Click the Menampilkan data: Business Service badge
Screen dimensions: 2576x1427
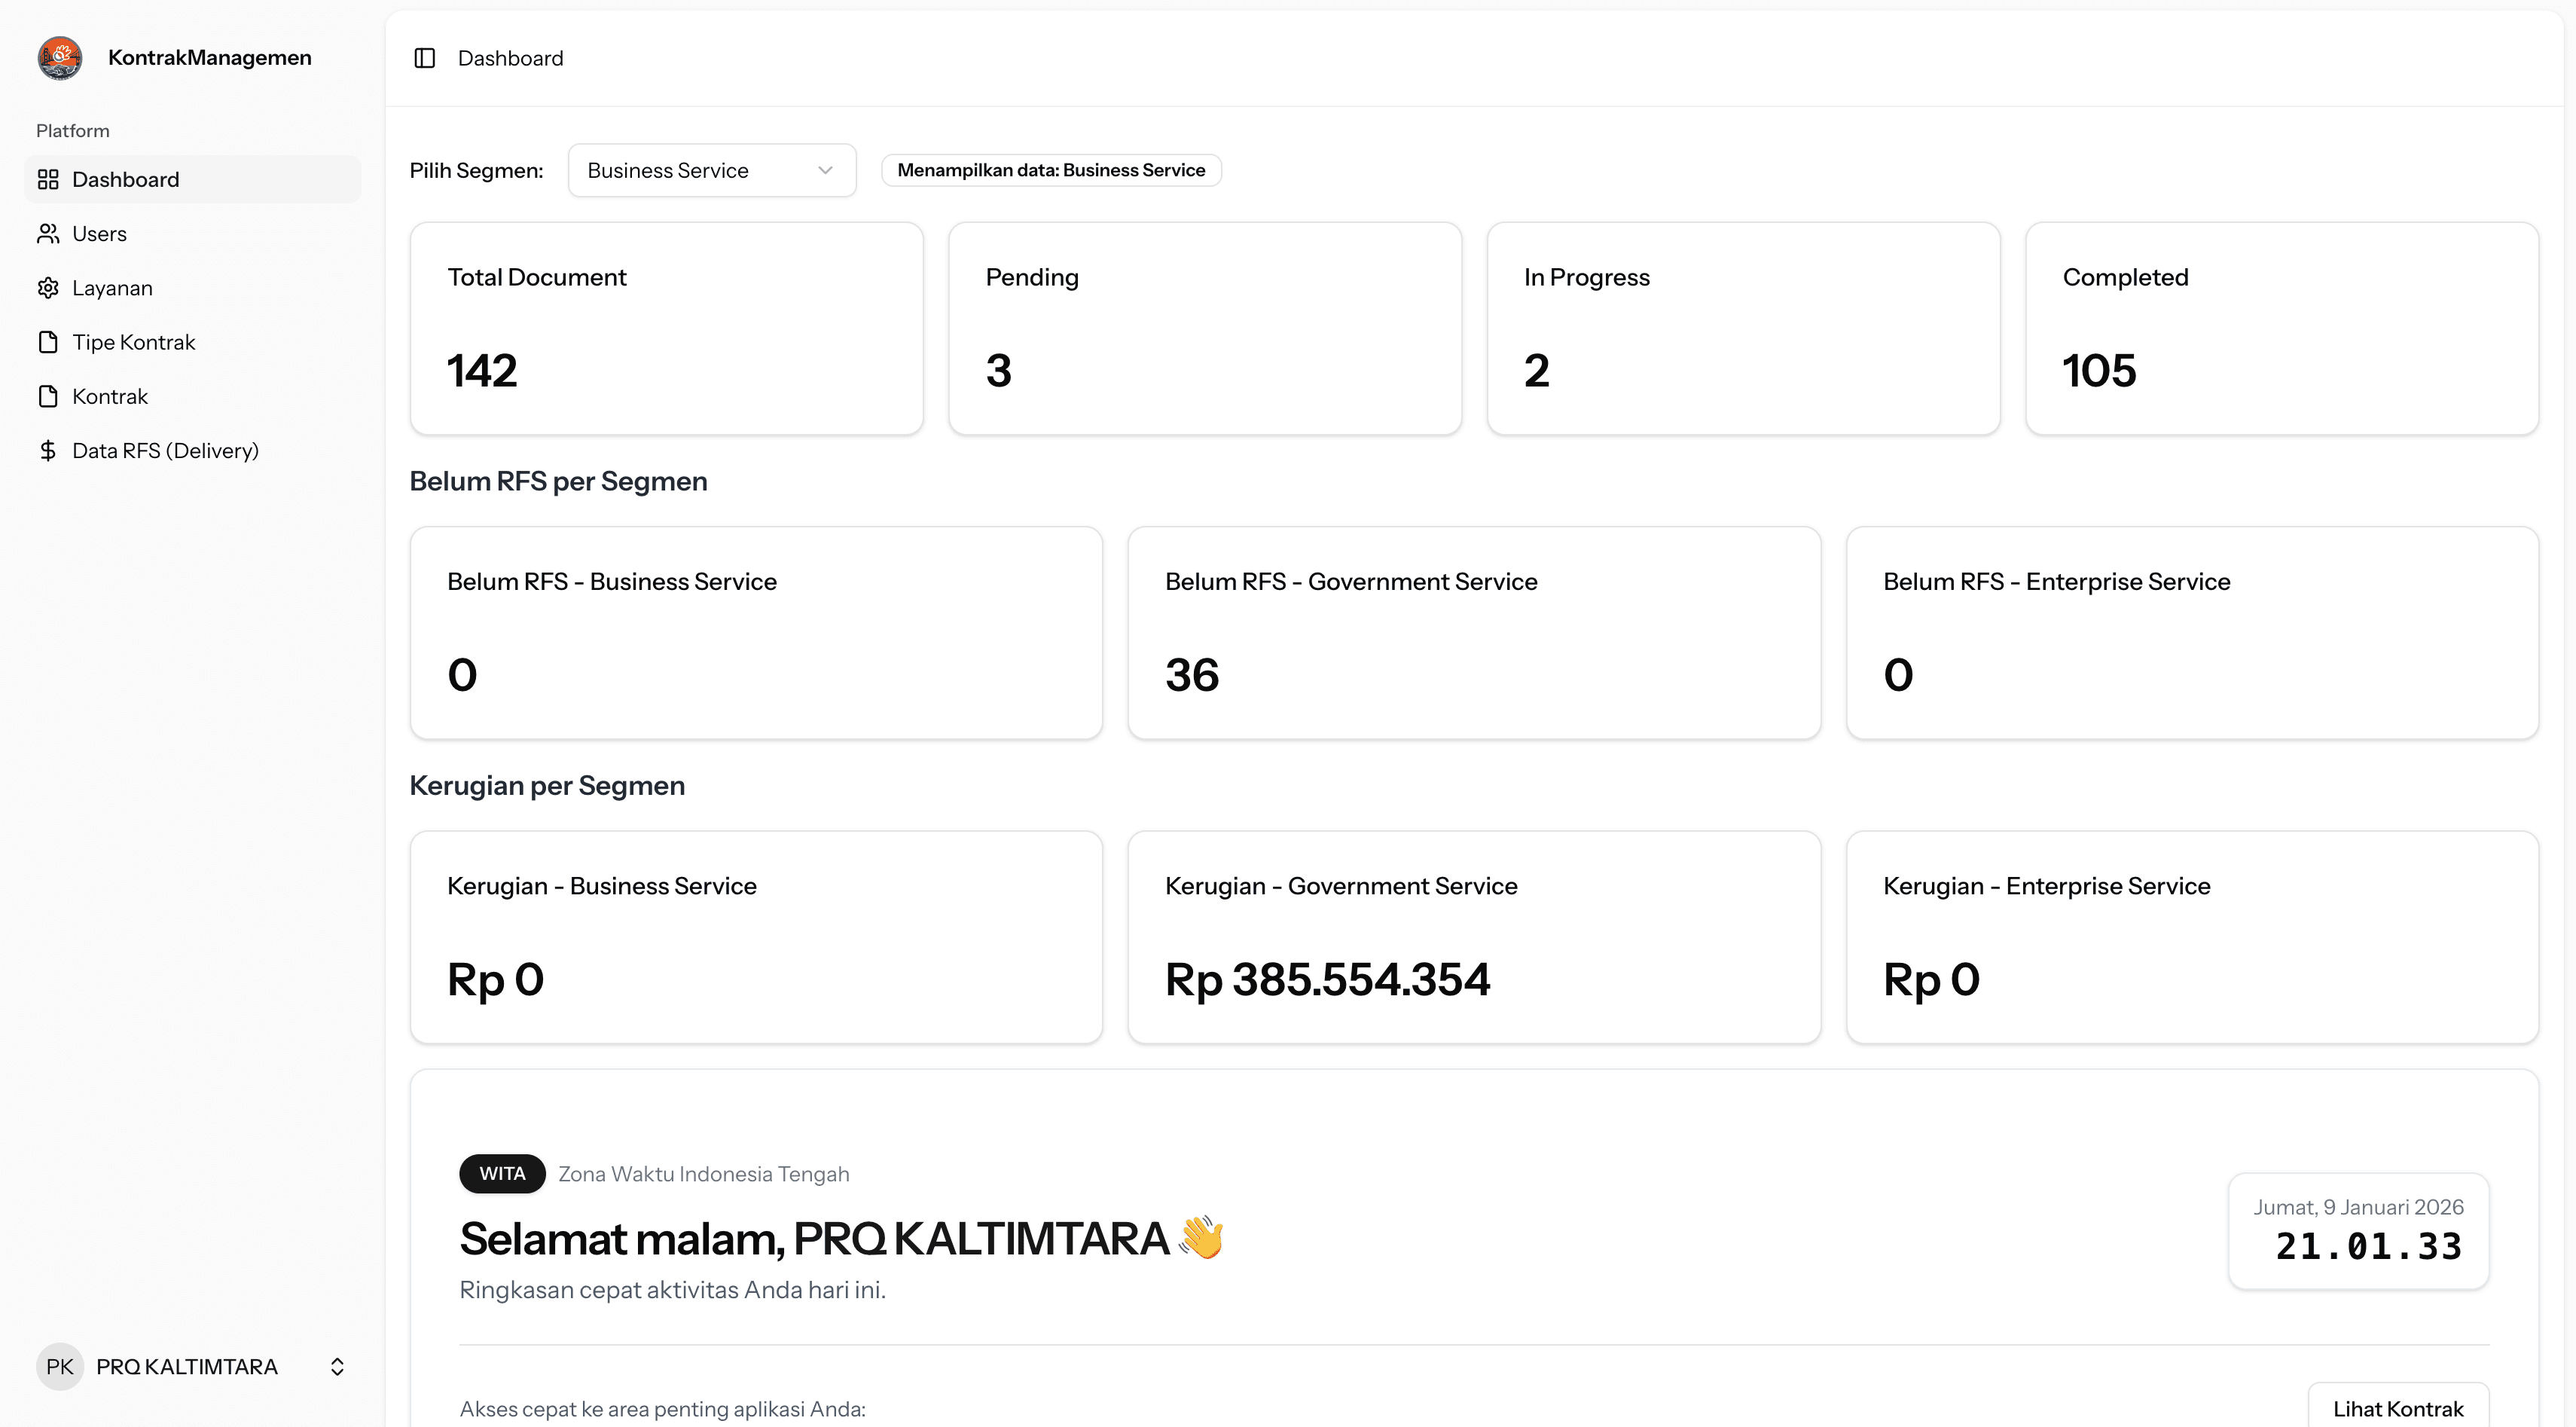tap(1050, 170)
